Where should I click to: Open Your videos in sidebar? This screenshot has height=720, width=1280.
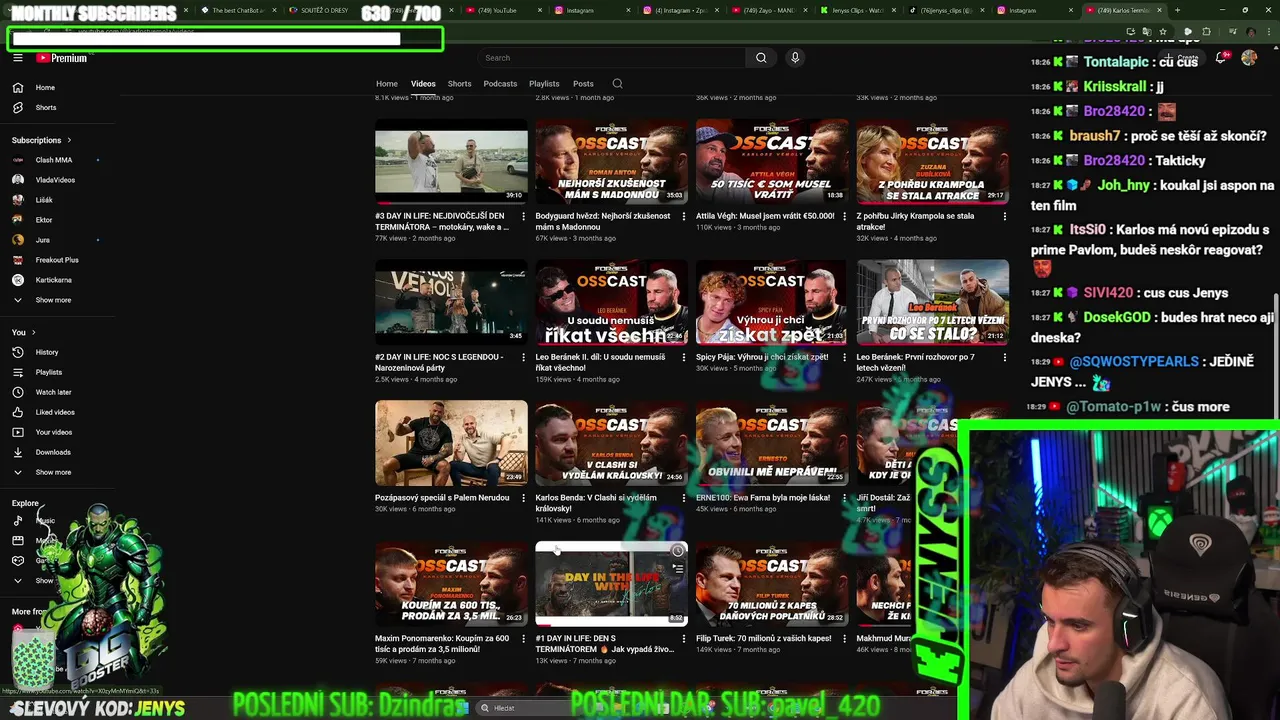coord(56,432)
